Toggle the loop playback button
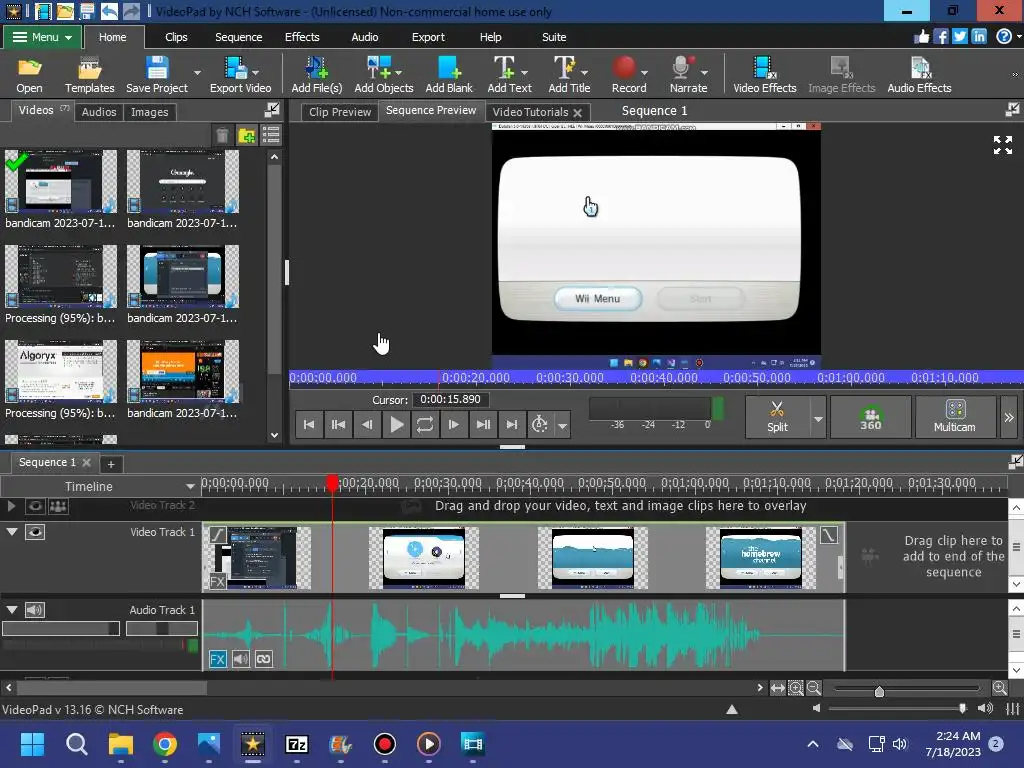Screen dimensions: 1024x768 click(424, 424)
